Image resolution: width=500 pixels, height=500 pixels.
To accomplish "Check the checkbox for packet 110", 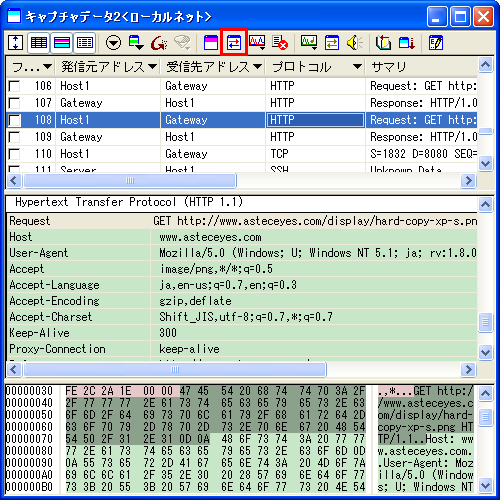I will click(x=14, y=154).
